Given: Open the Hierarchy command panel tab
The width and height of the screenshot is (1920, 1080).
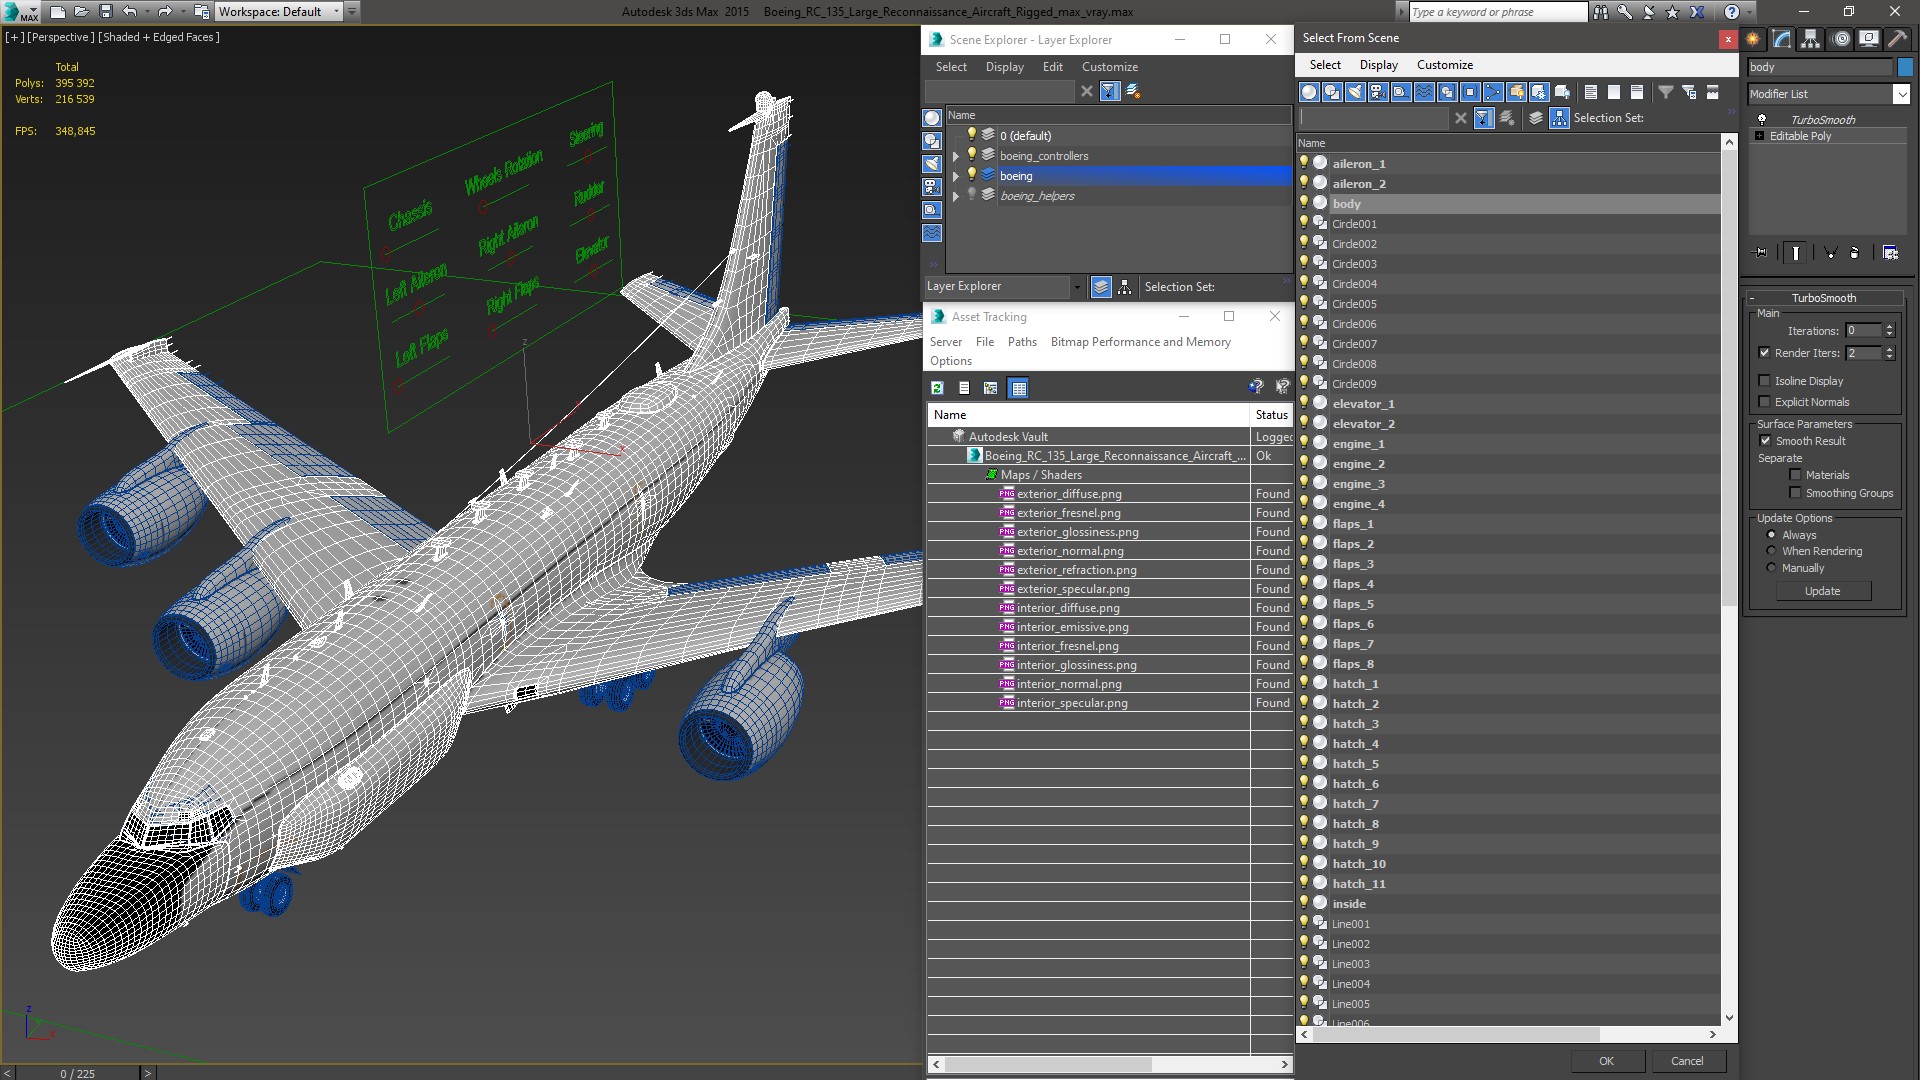Looking at the screenshot, I should pyautogui.click(x=1810, y=39).
